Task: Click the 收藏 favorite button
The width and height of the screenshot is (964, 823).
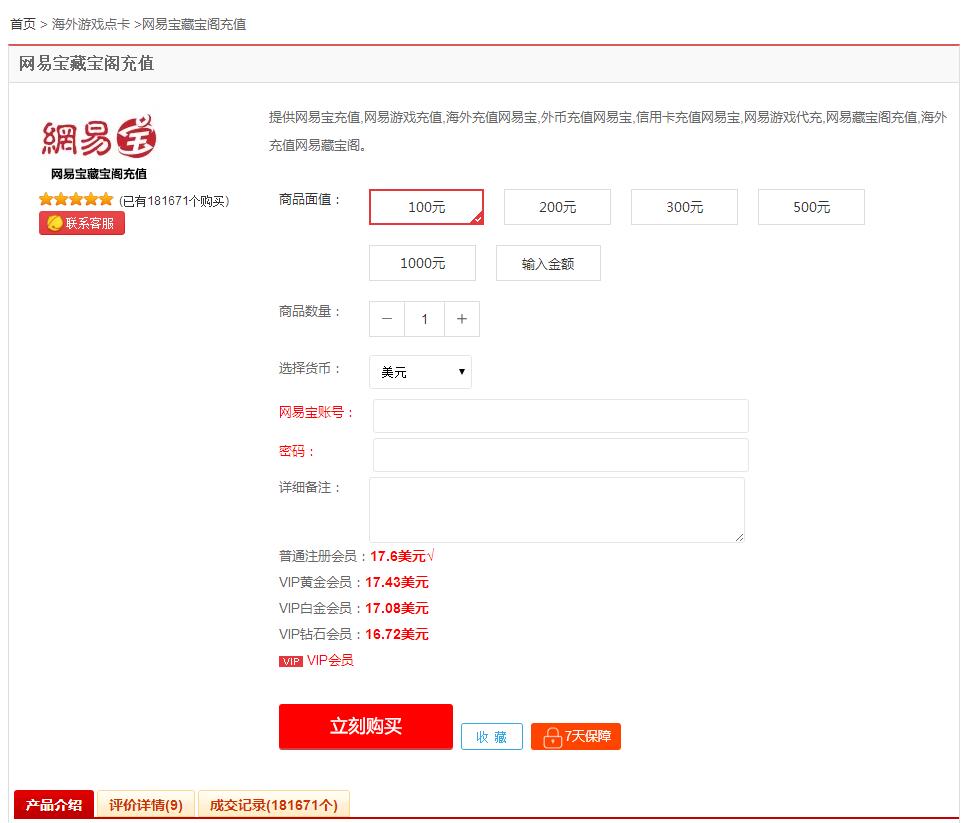Action: point(492,737)
